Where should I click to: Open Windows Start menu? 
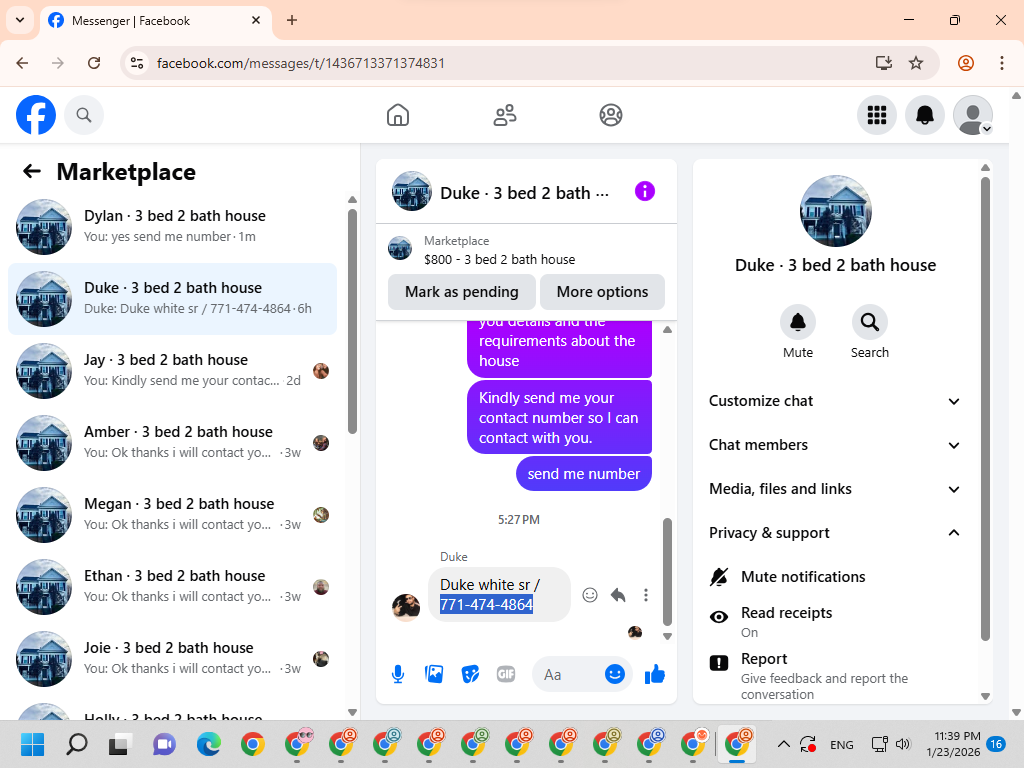32,744
